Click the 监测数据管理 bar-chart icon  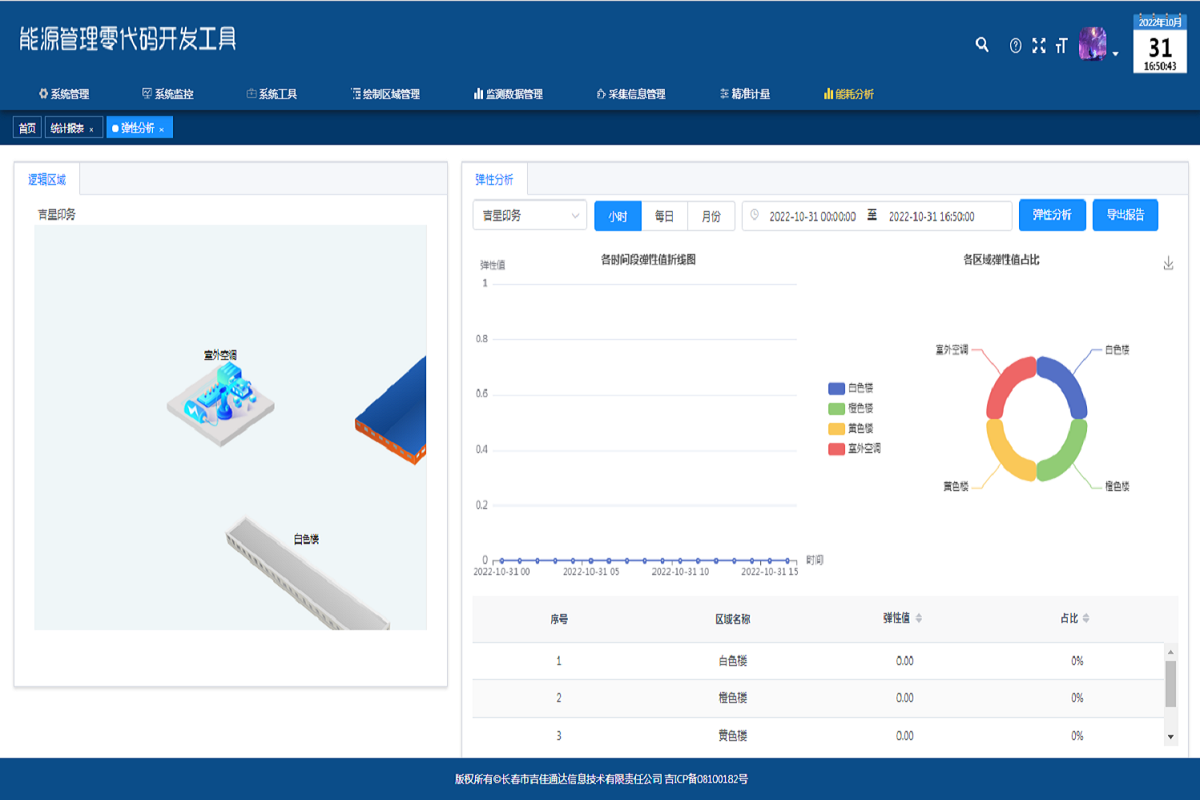[x=477, y=95]
